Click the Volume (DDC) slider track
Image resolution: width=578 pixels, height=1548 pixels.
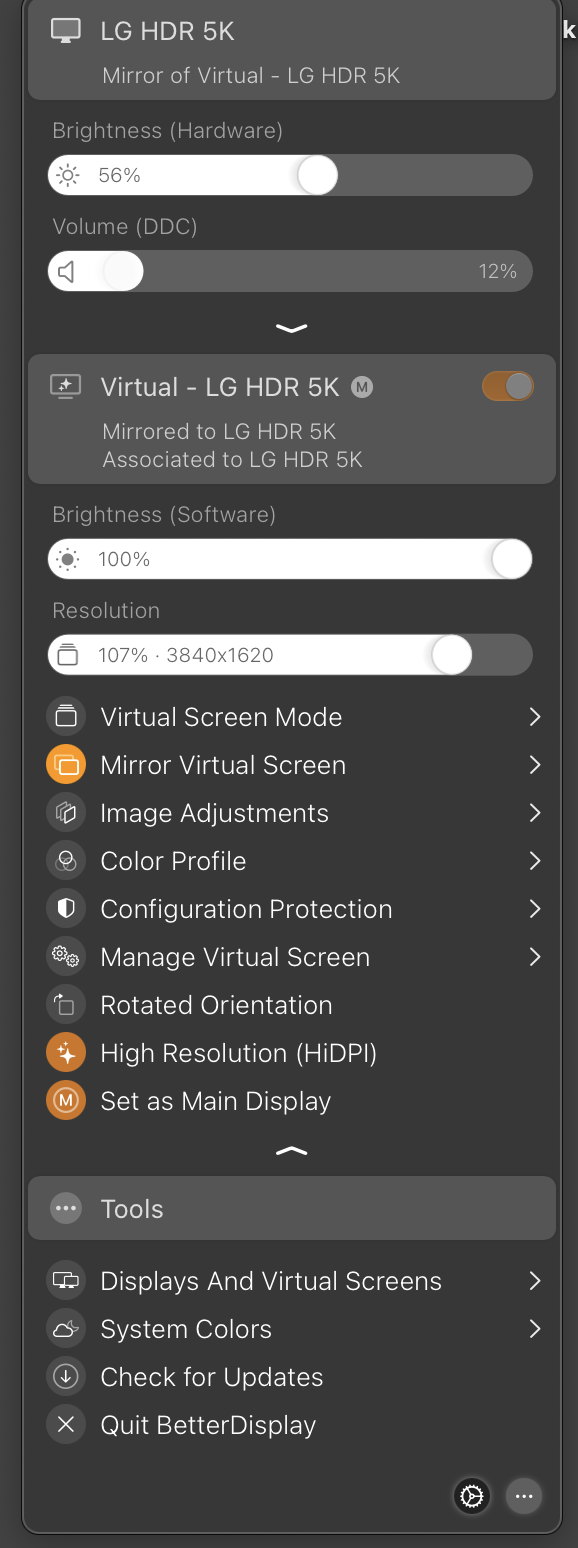tap(290, 271)
